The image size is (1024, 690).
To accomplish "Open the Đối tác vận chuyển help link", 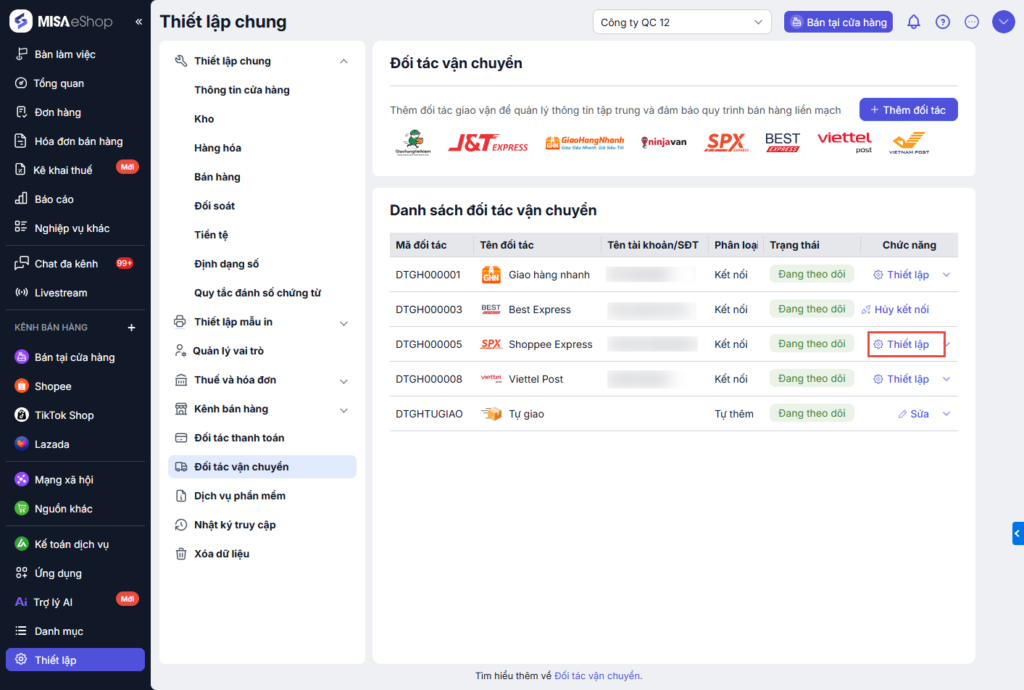I will pyautogui.click(x=597, y=676).
